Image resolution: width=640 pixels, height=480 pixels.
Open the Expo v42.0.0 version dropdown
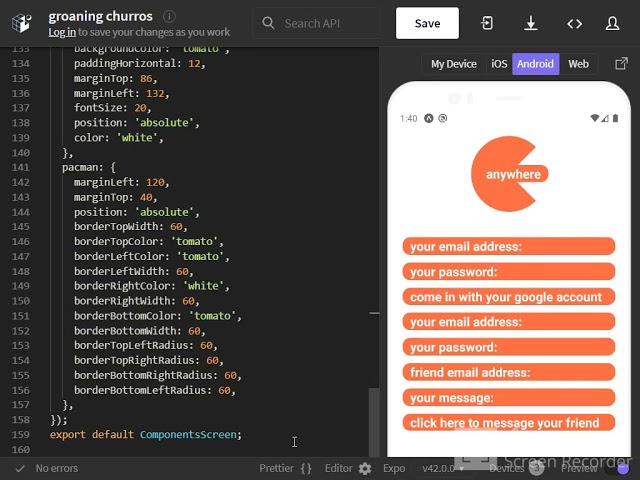click(x=443, y=469)
